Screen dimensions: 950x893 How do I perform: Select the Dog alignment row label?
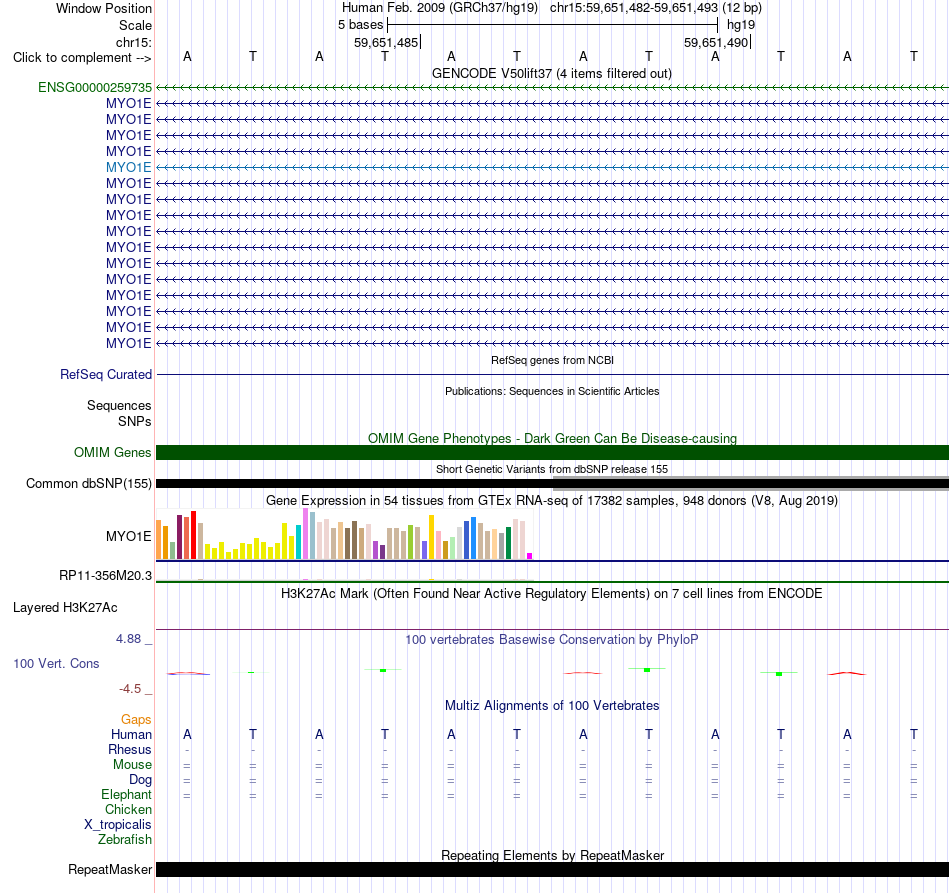pyautogui.click(x=140, y=780)
